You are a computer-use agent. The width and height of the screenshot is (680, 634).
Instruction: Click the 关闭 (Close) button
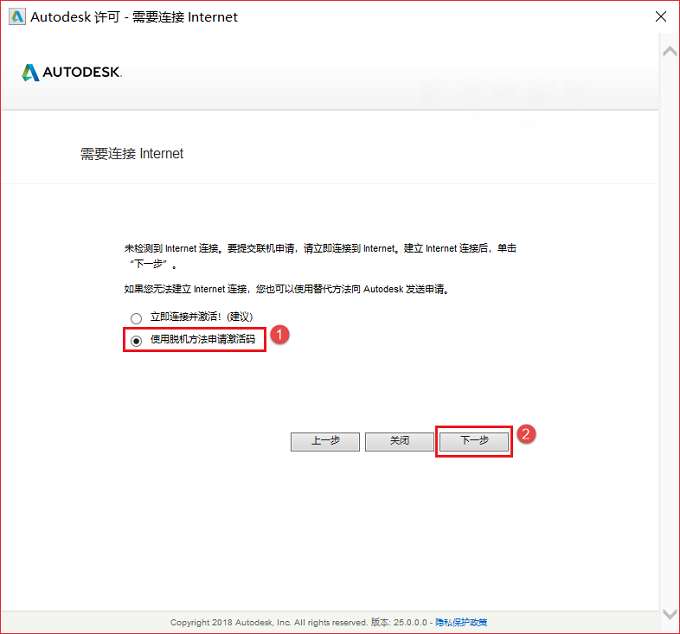[x=399, y=441]
